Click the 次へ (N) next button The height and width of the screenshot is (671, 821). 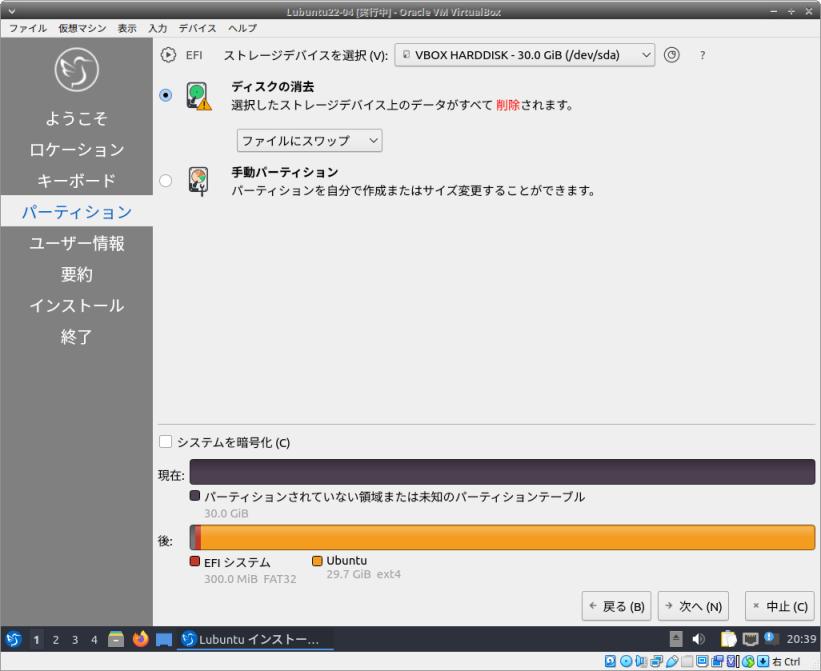coord(693,606)
